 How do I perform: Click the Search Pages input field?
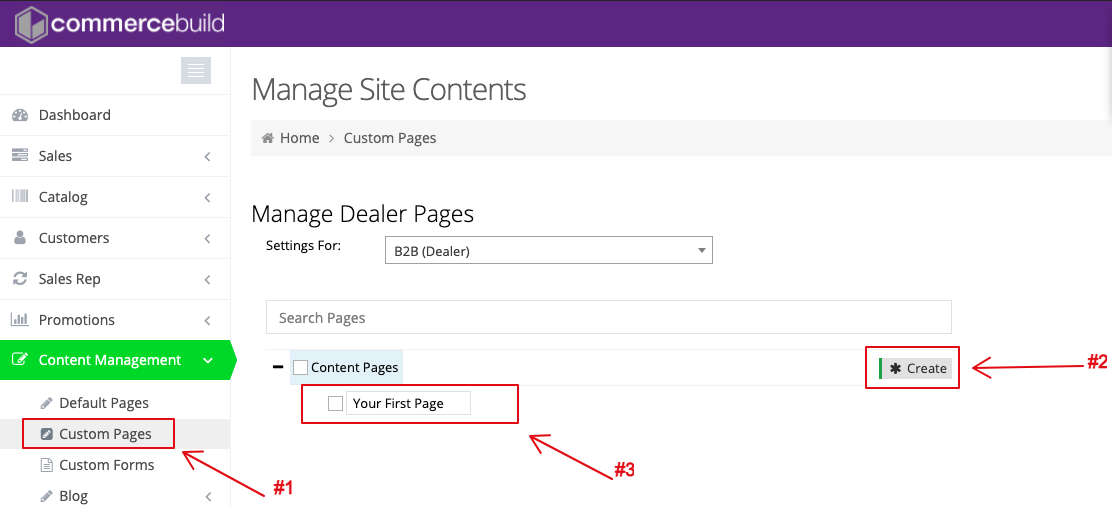(x=608, y=318)
